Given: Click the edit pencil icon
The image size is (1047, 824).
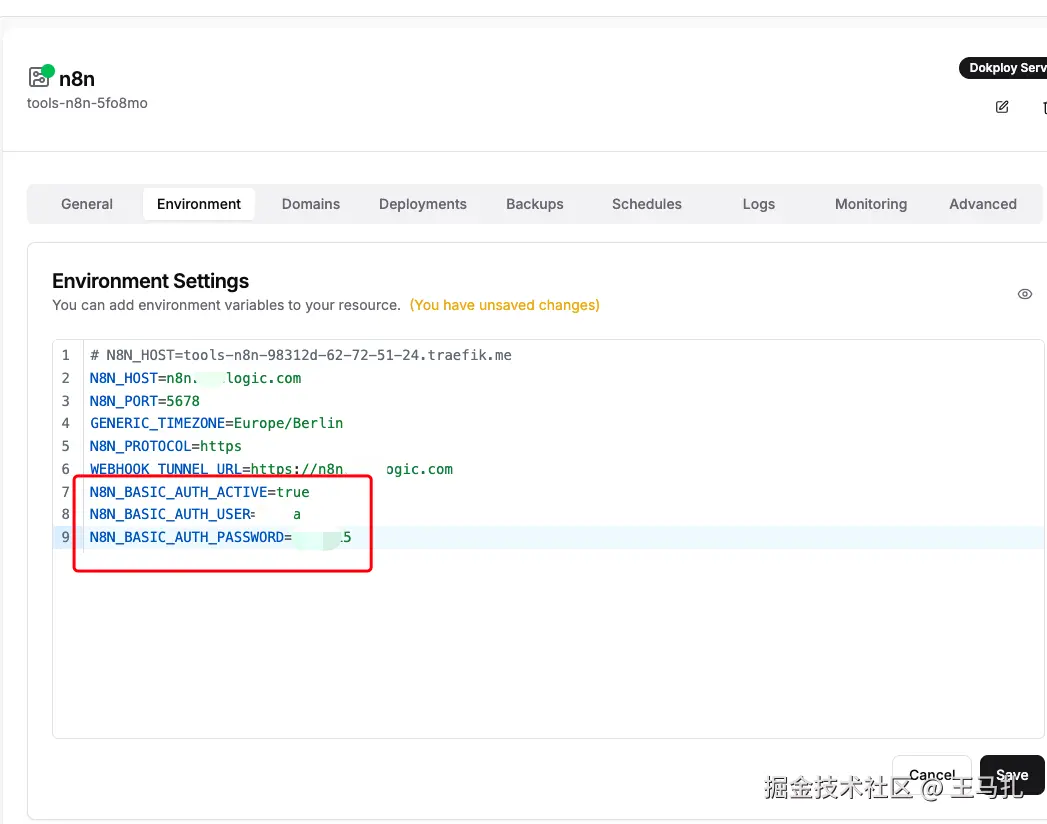Looking at the screenshot, I should (1002, 107).
